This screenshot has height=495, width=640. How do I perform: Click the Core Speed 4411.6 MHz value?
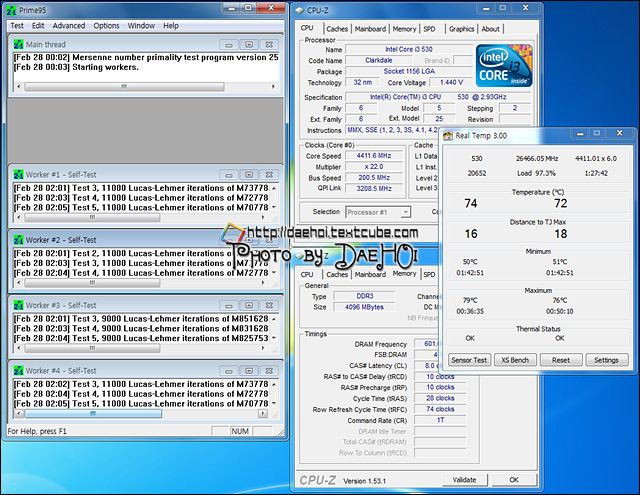[373, 156]
